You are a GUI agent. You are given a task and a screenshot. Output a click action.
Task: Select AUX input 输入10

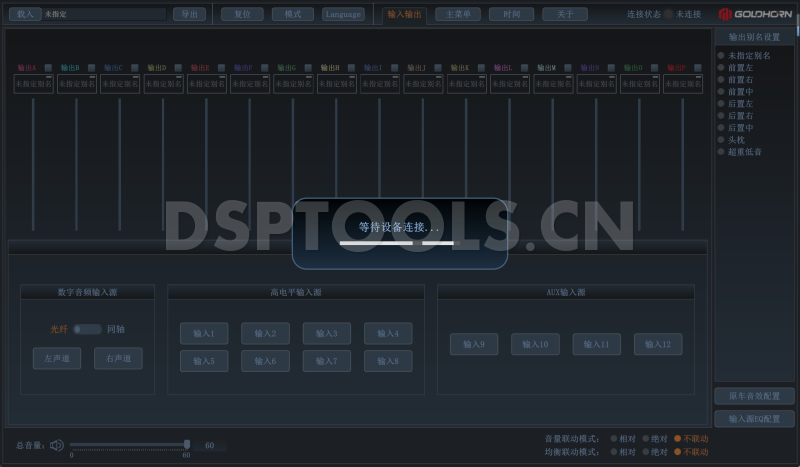[x=535, y=345]
